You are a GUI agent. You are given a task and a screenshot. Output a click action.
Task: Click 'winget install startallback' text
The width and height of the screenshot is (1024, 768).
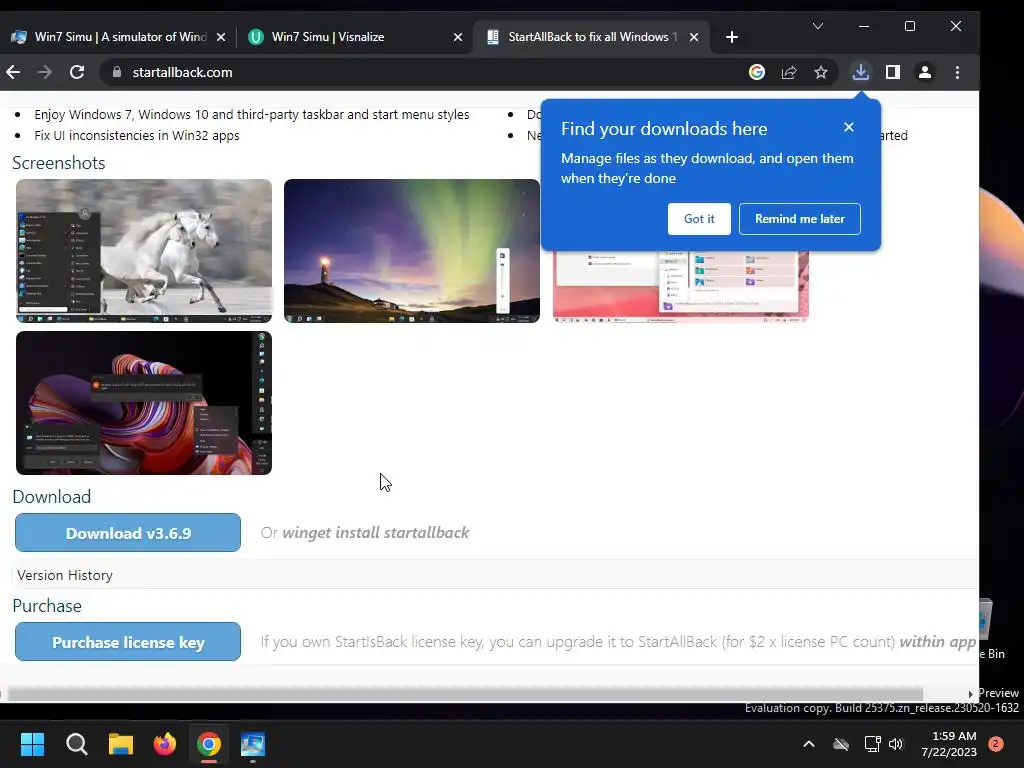(376, 533)
